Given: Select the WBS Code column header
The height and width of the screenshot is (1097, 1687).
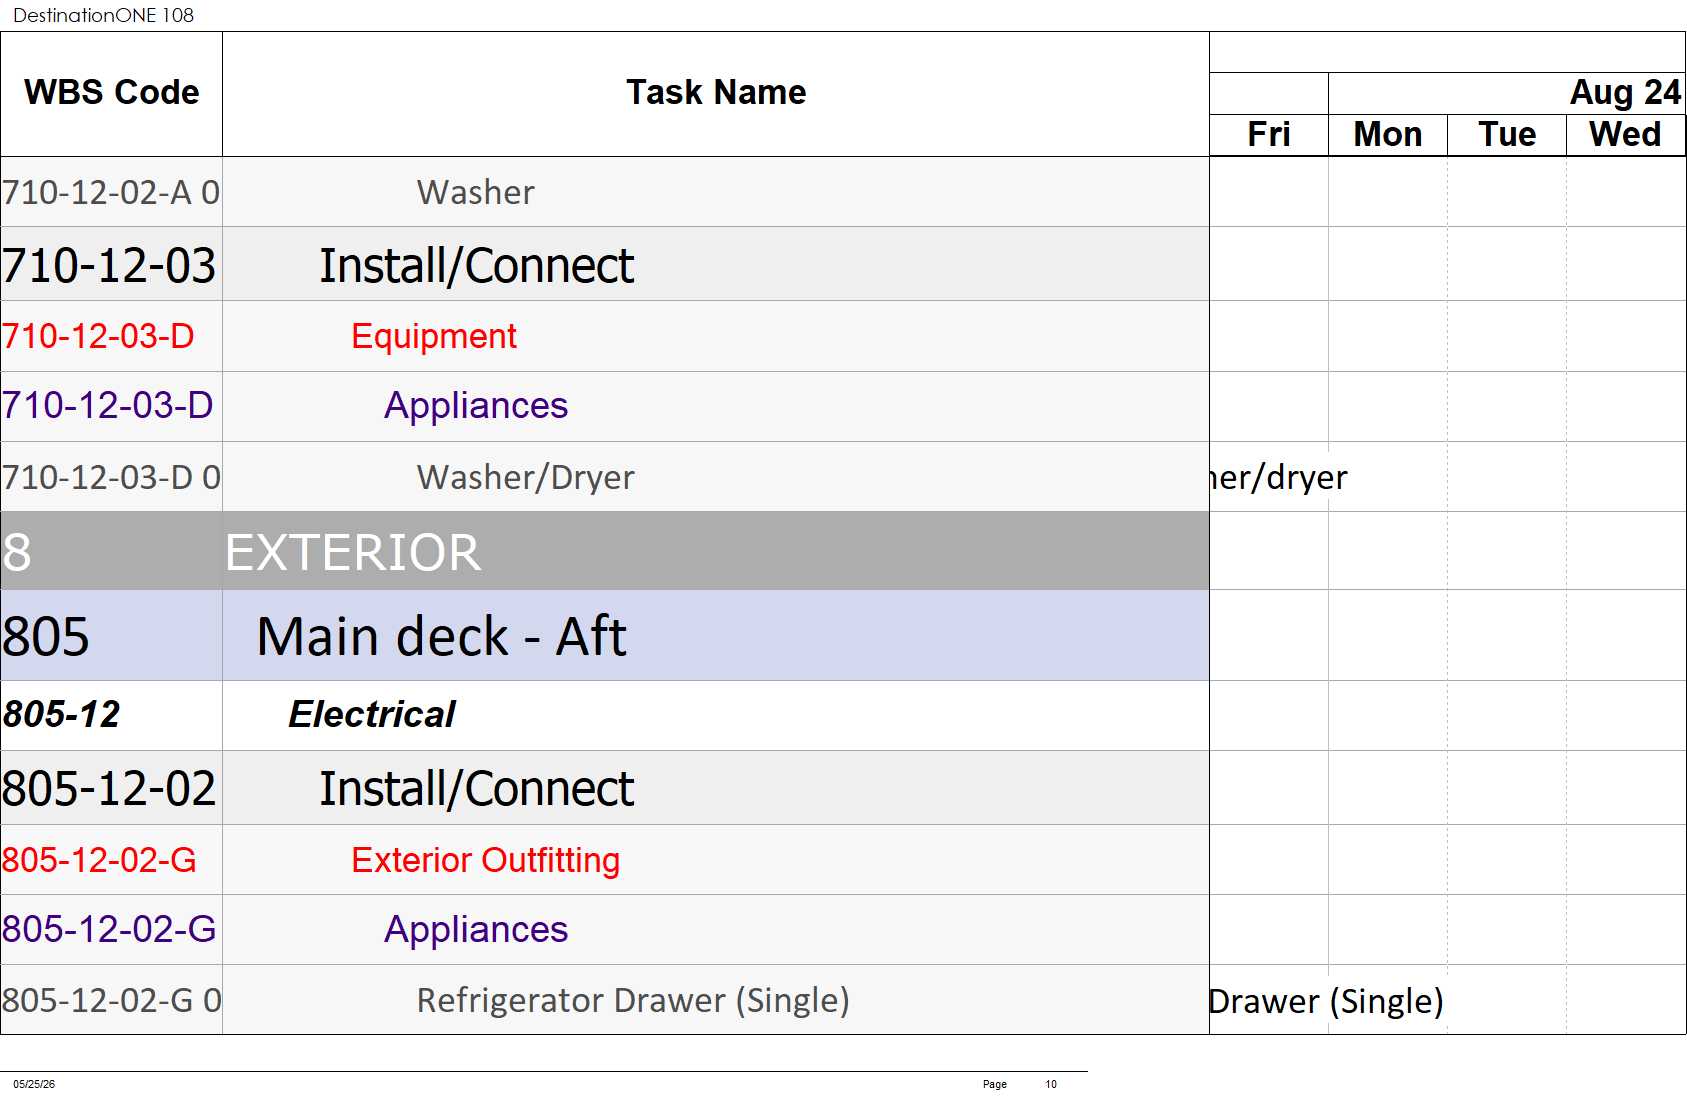Looking at the screenshot, I should (111, 93).
